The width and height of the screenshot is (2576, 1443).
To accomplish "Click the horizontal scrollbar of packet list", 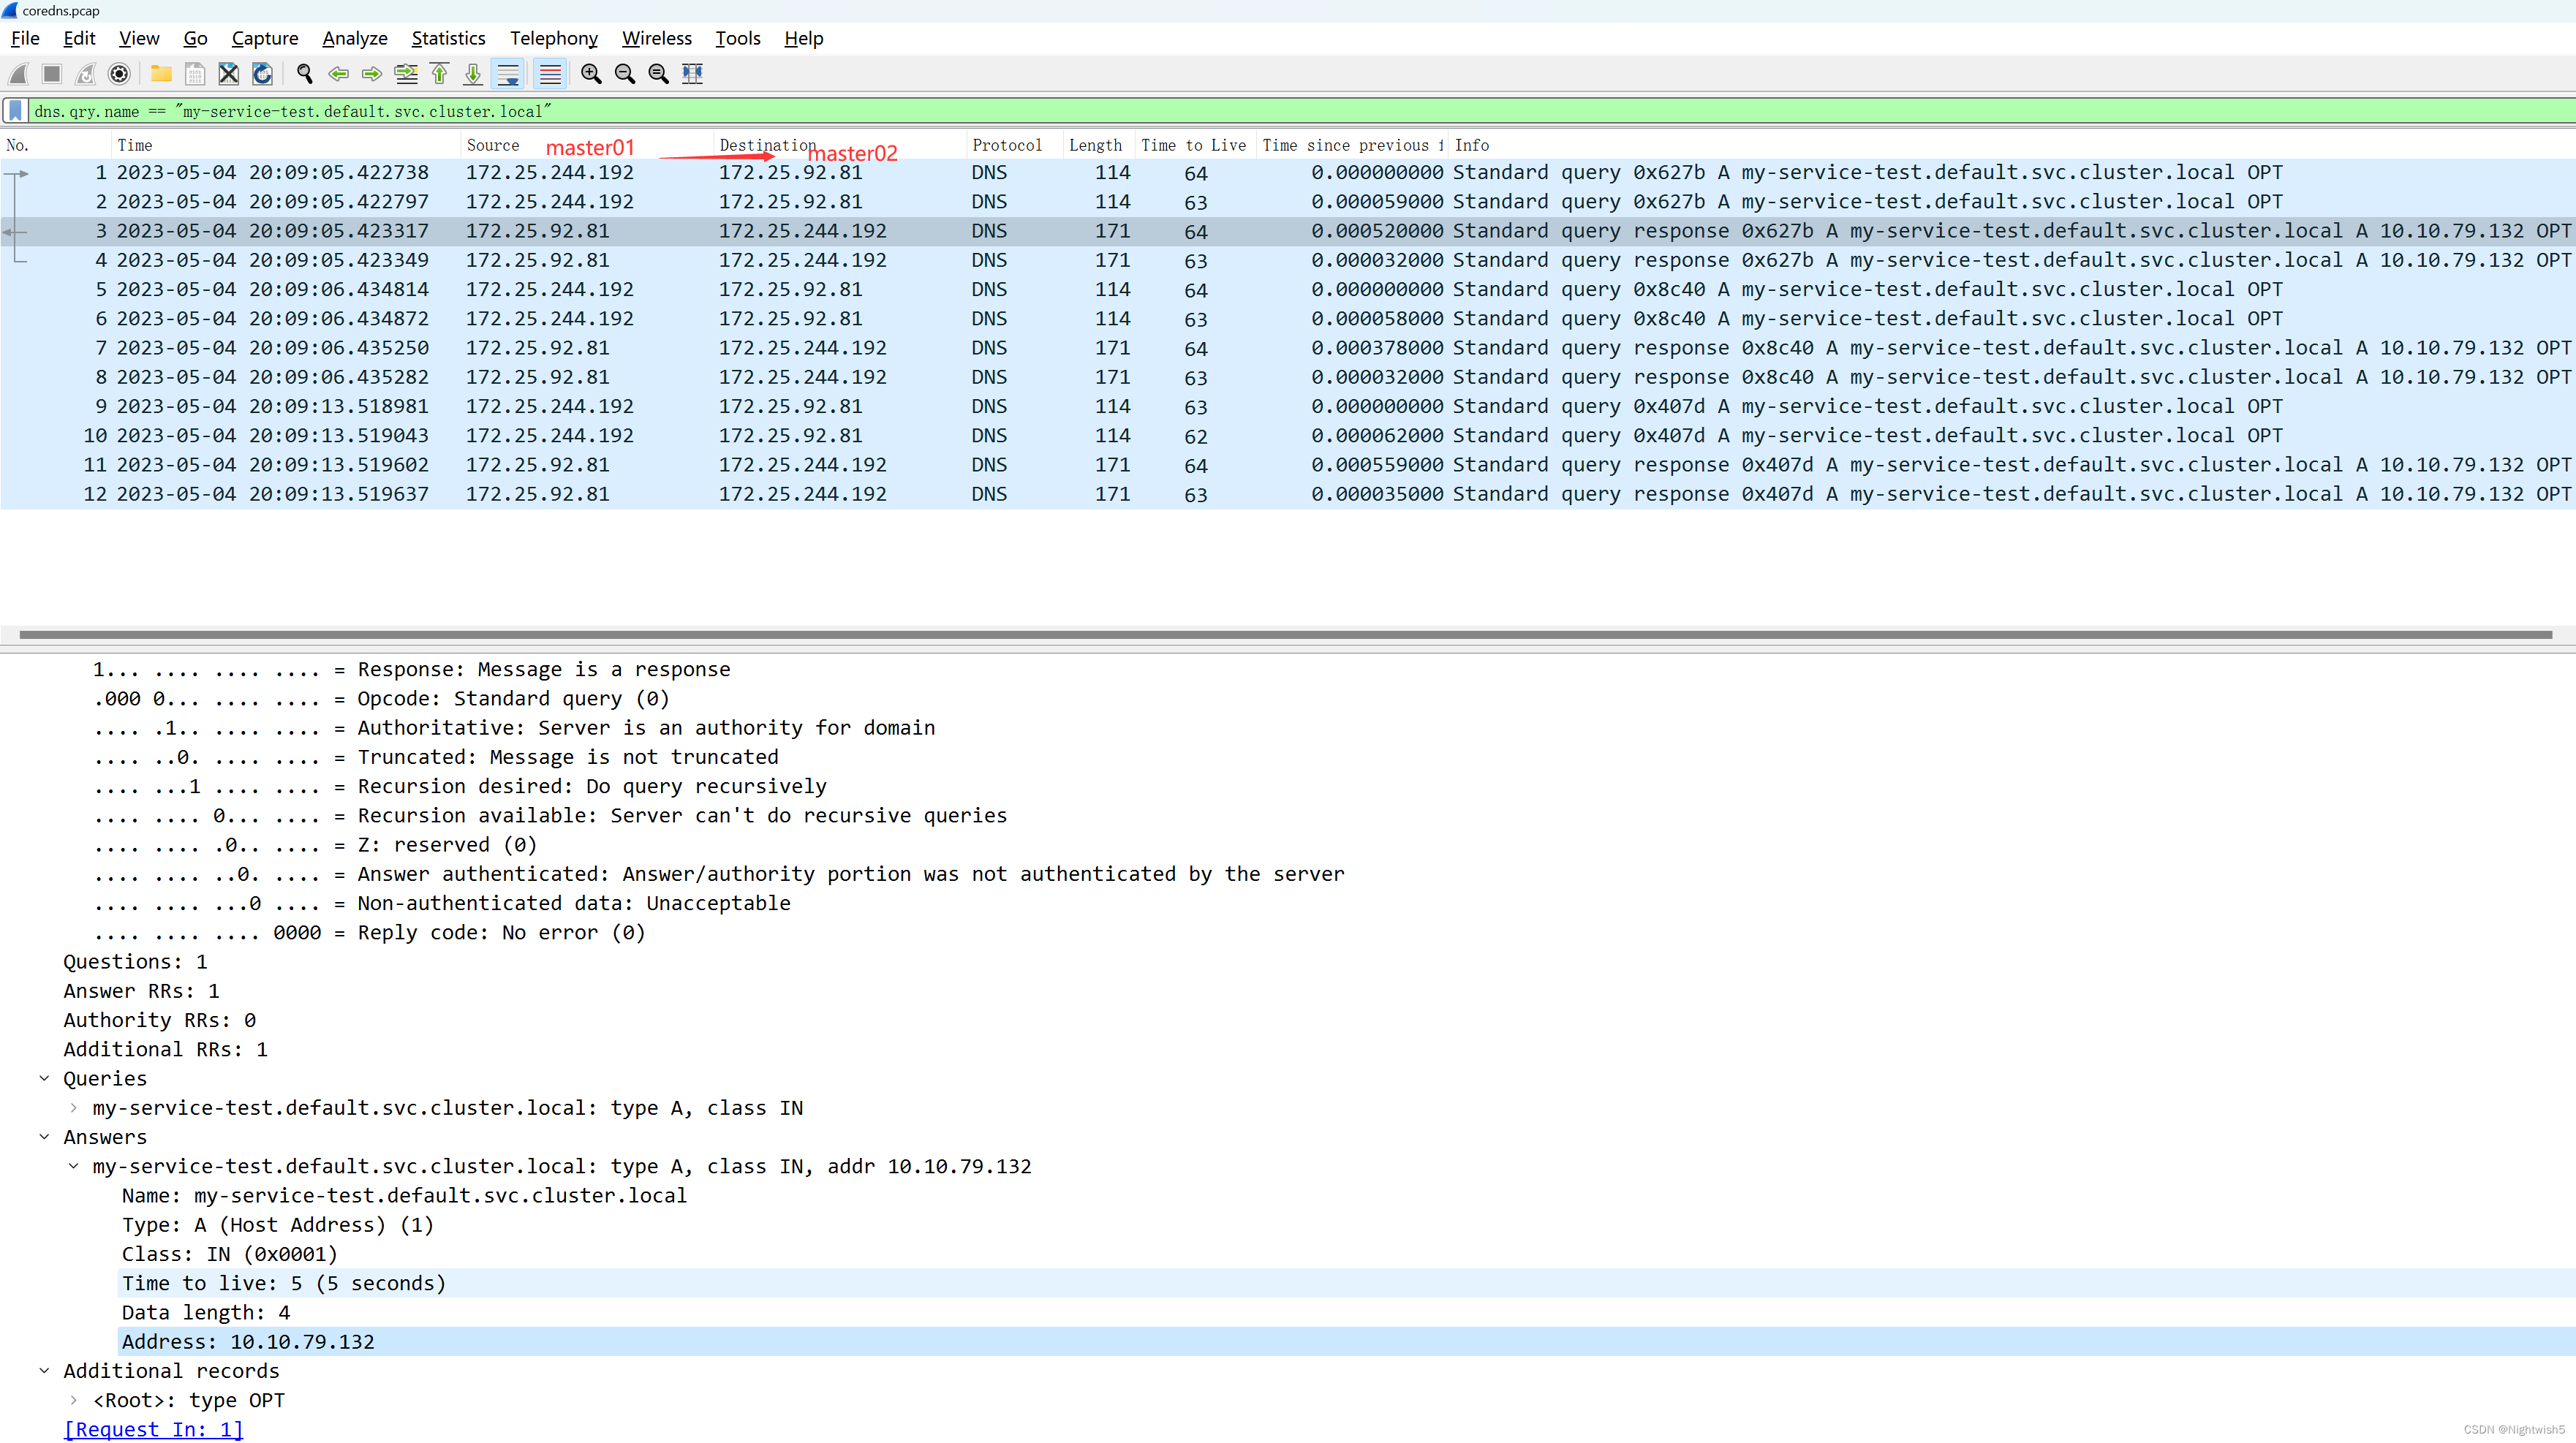I will pyautogui.click(x=1285, y=634).
